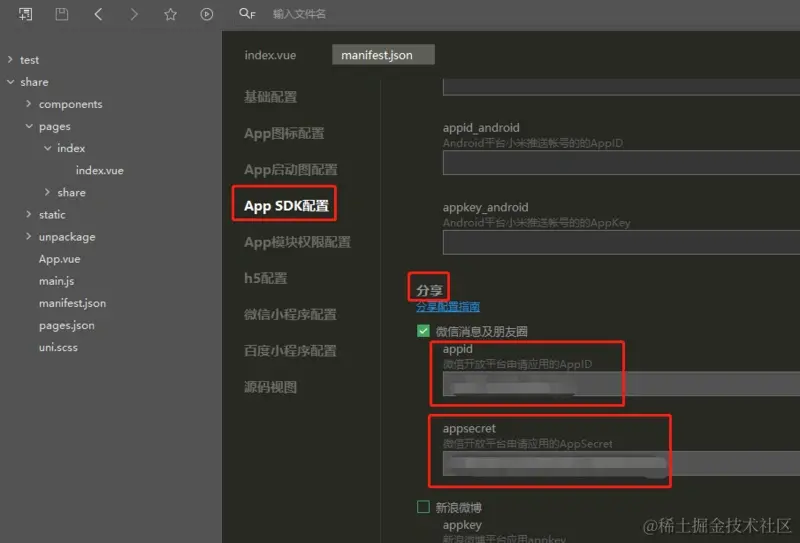Click the 新浪微博 appkey label

tap(462, 525)
